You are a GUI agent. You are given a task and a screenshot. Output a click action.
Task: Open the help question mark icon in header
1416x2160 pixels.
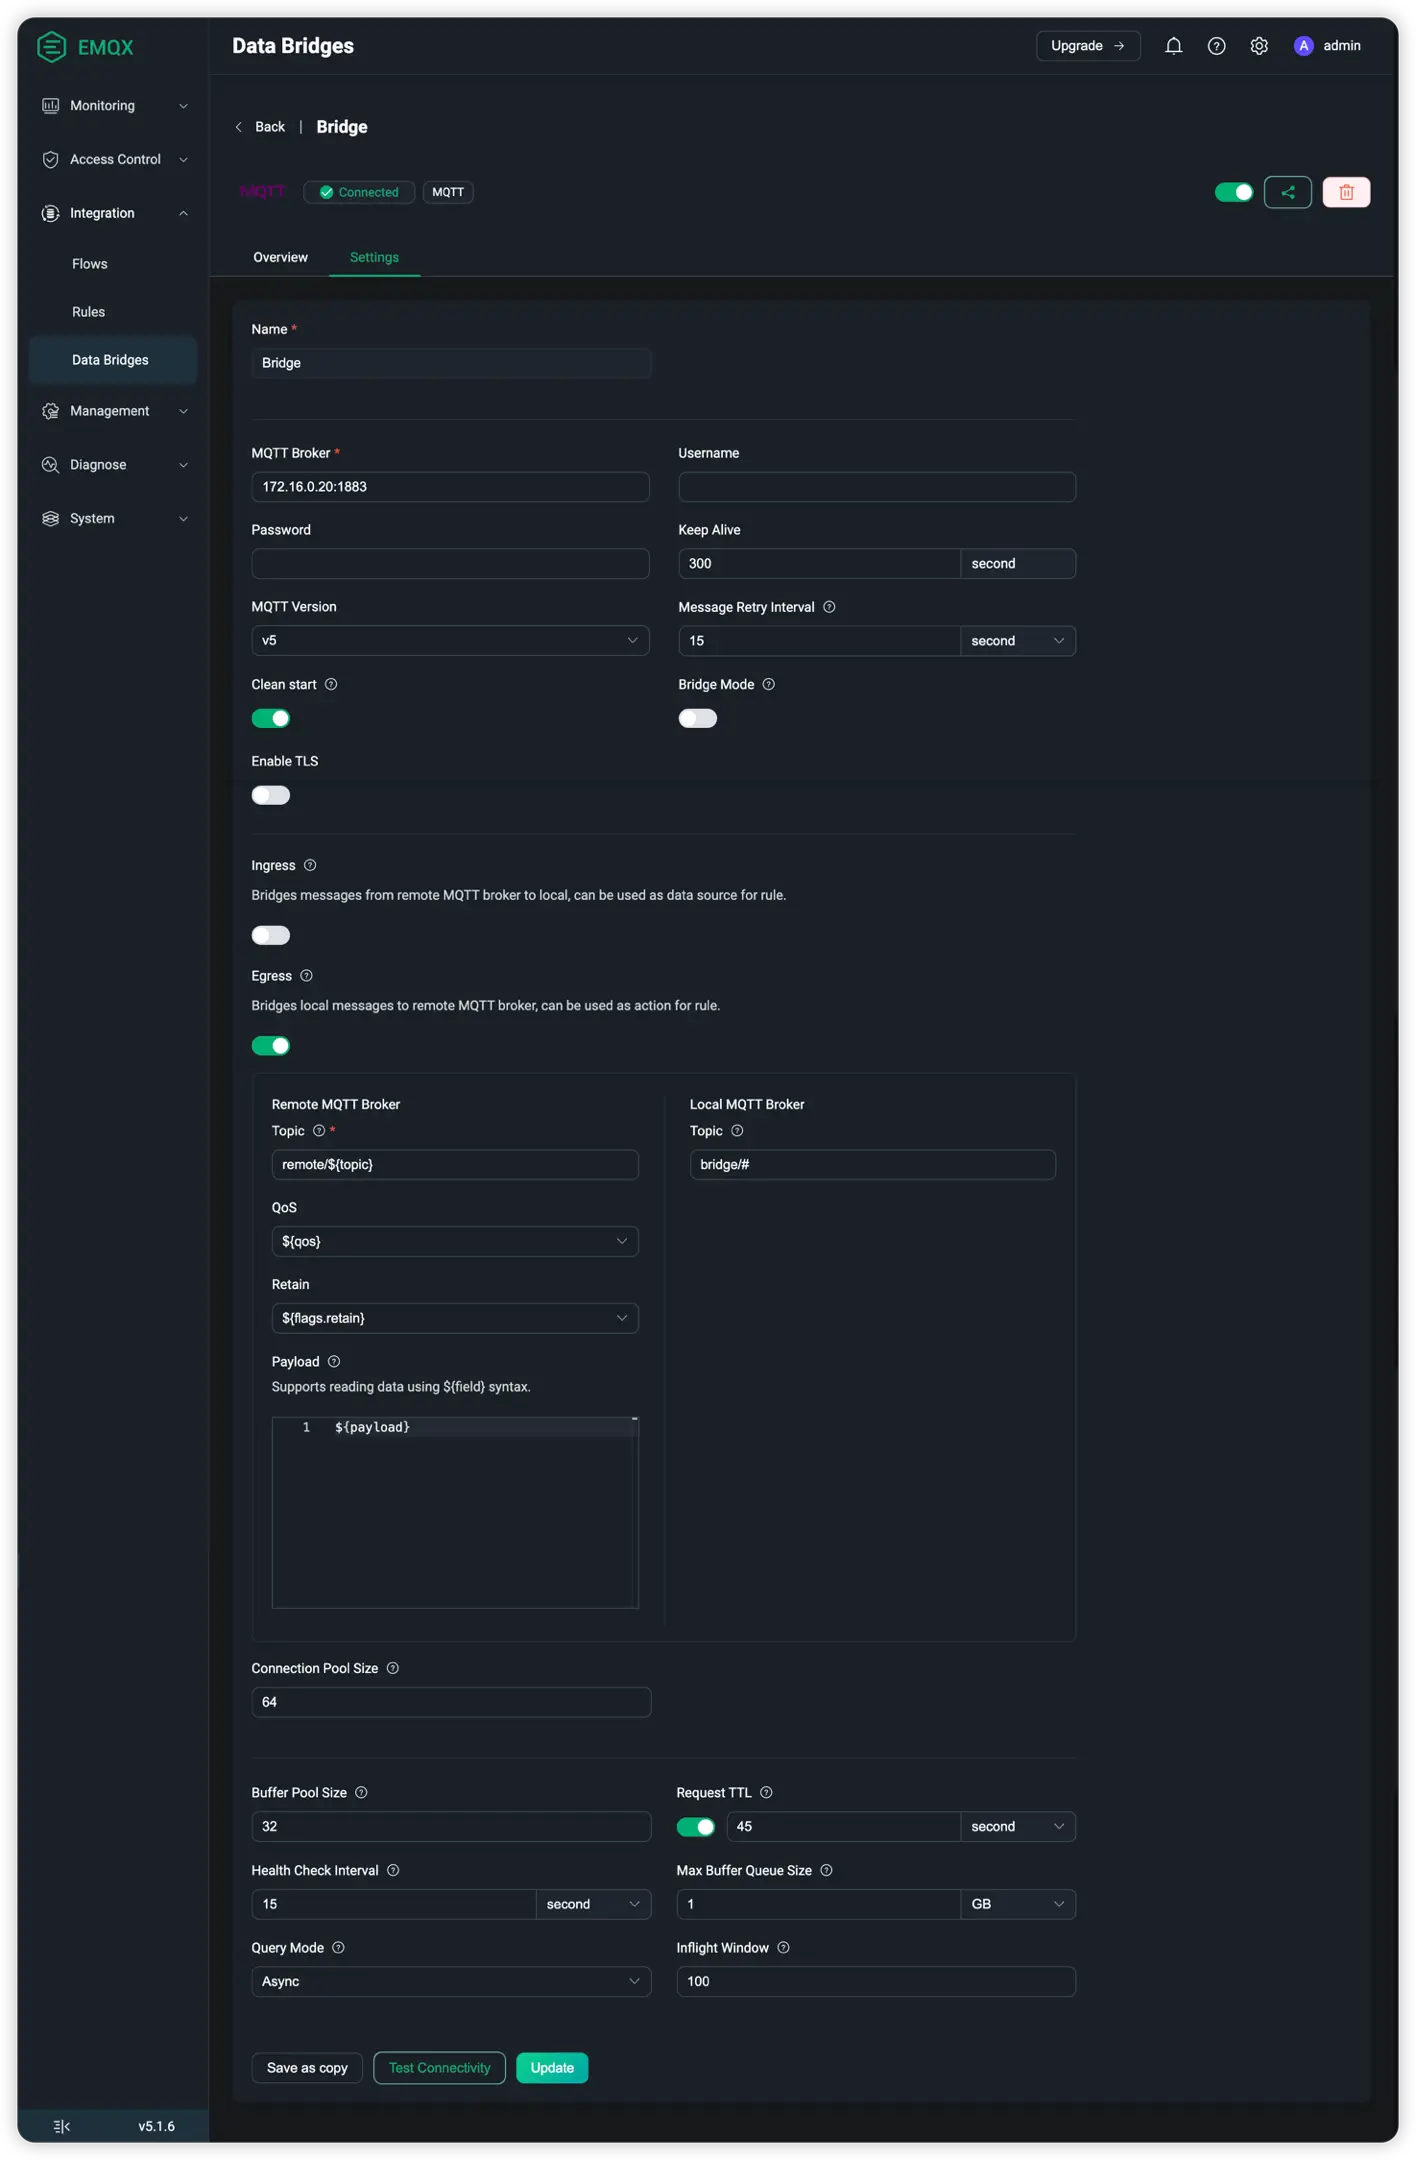pos(1216,46)
